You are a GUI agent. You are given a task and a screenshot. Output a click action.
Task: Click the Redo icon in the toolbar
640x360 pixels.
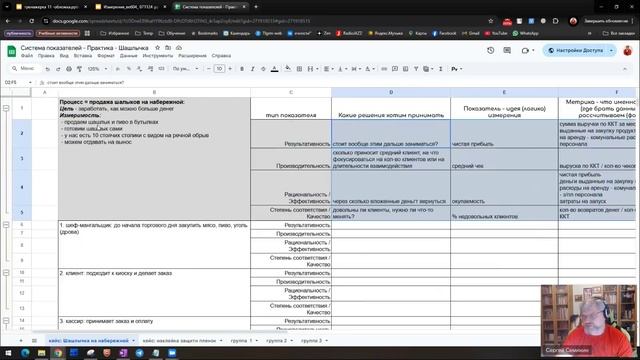point(58,69)
